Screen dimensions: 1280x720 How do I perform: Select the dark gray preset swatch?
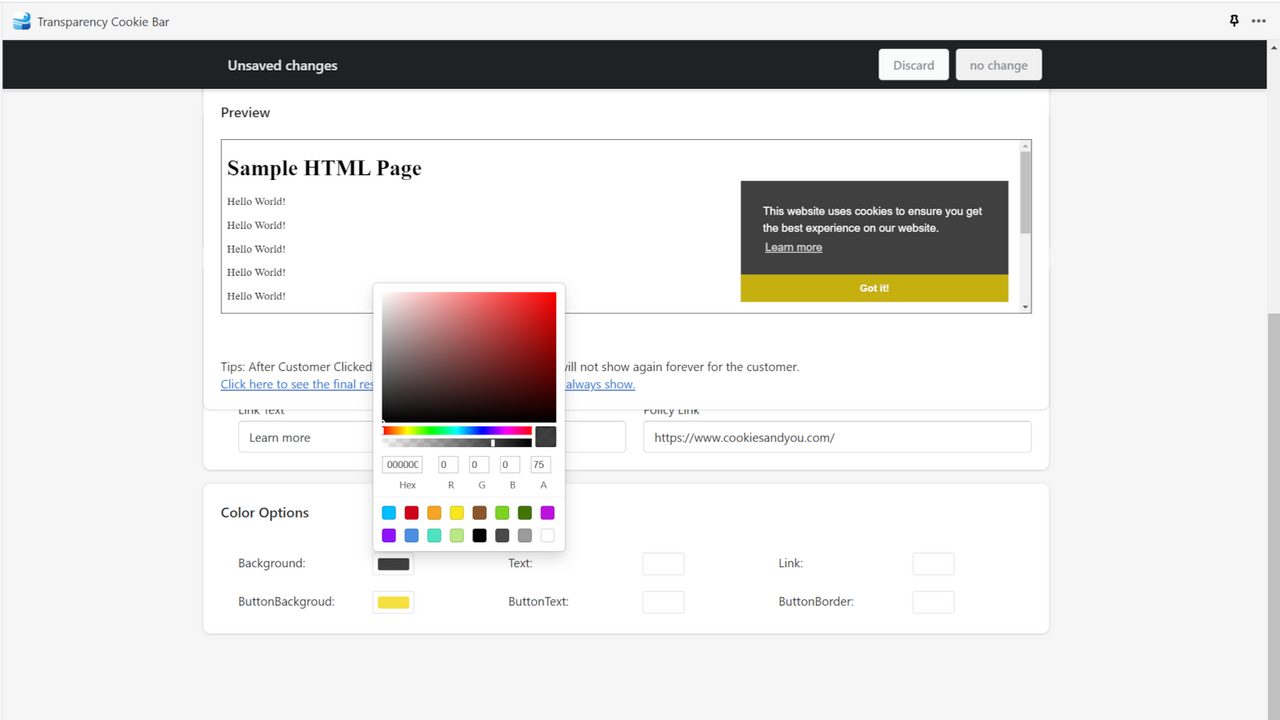502,536
